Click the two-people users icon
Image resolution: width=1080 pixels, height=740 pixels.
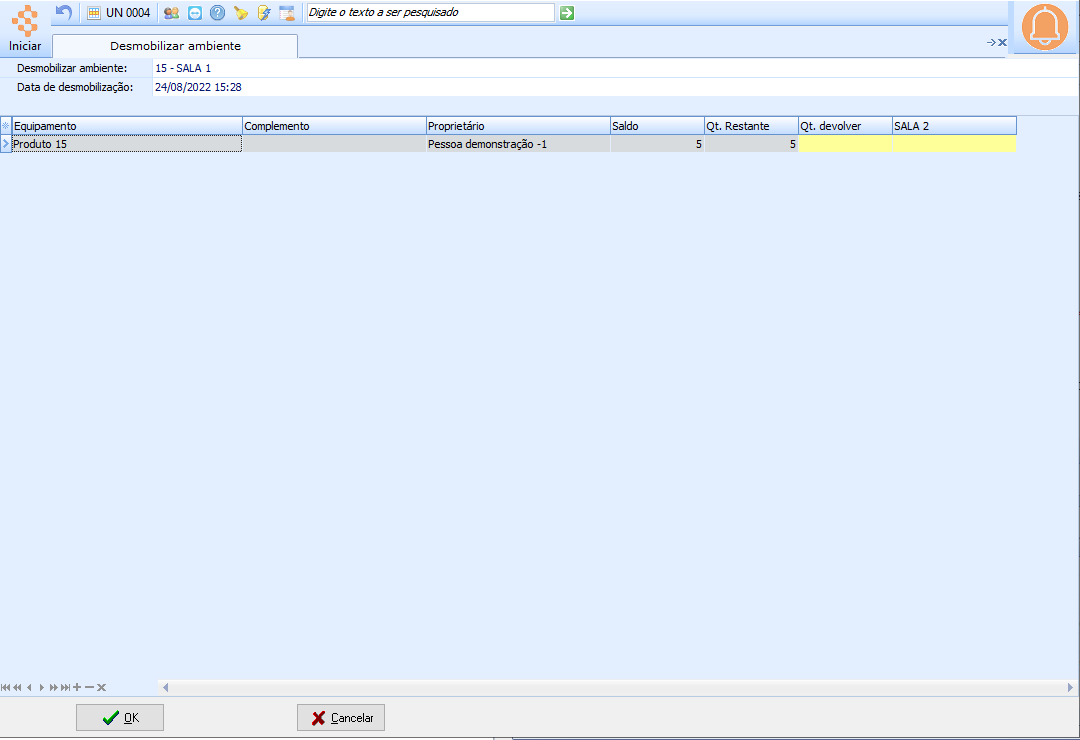[x=172, y=12]
